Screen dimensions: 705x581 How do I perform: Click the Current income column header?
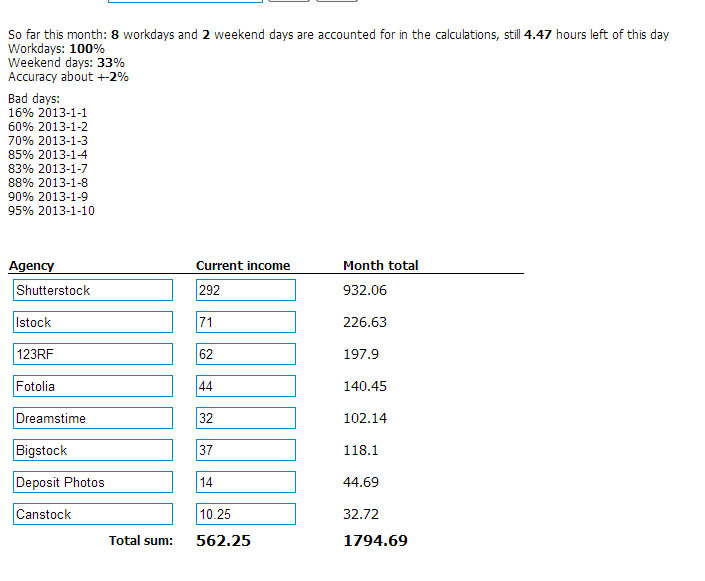[243, 265]
